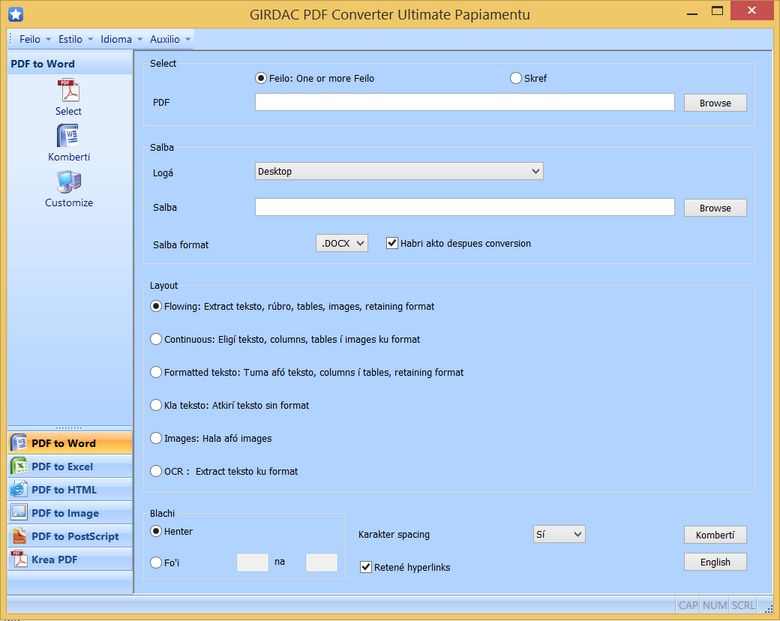Image resolution: width=780 pixels, height=621 pixels.
Task: Click the Komberti Word document icon
Action: [x=68, y=135]
